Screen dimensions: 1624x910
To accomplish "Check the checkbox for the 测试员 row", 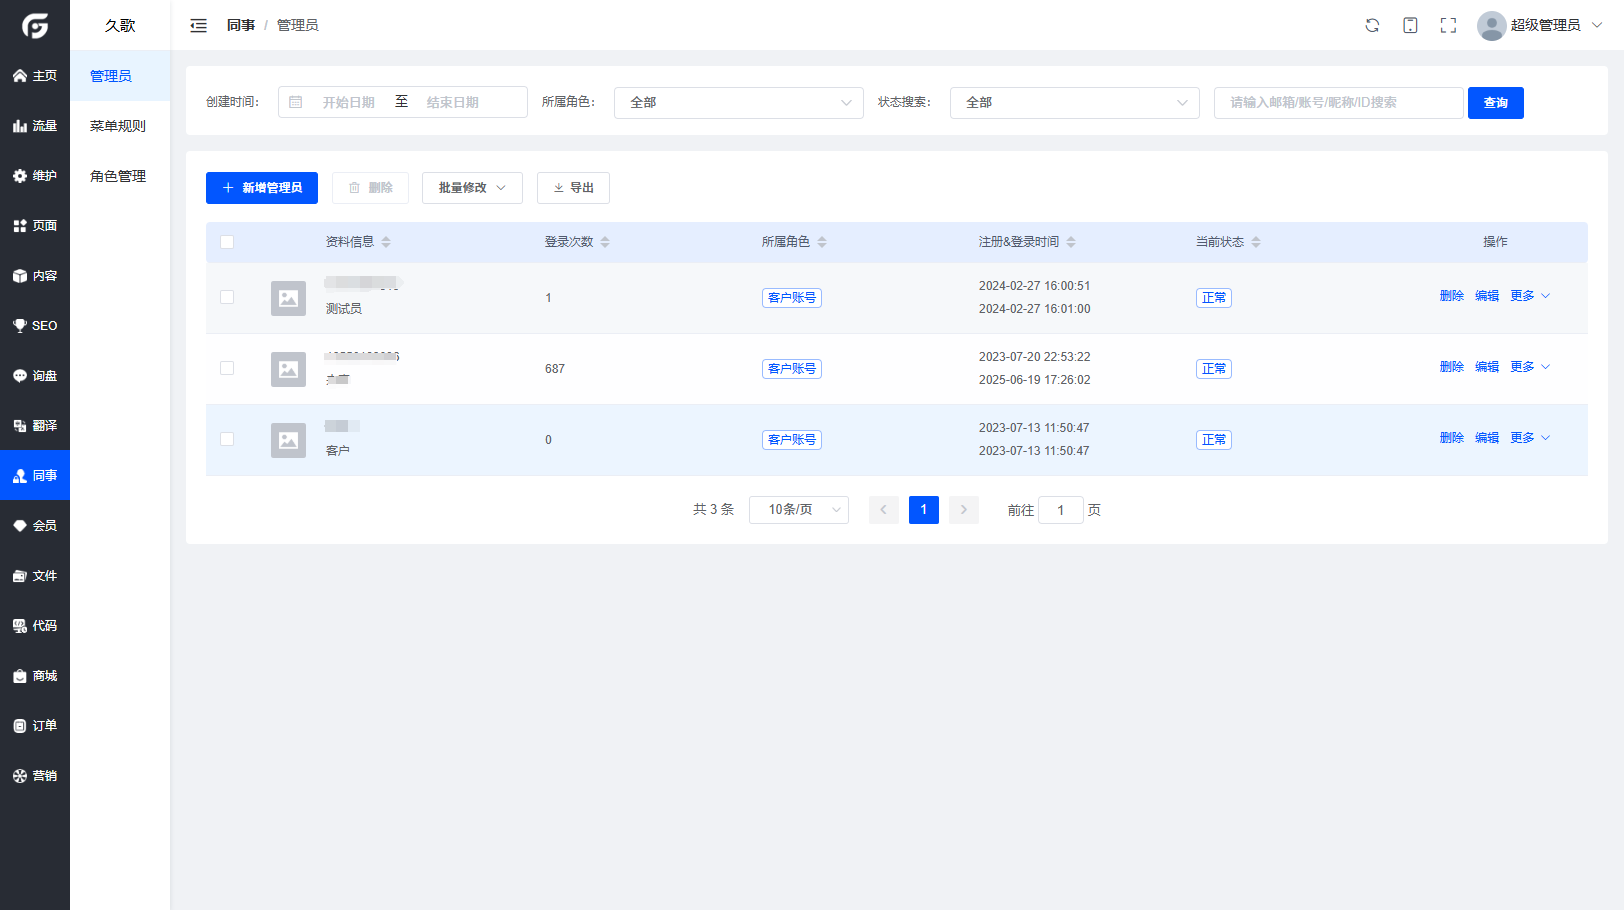I will tap(227, 297).
